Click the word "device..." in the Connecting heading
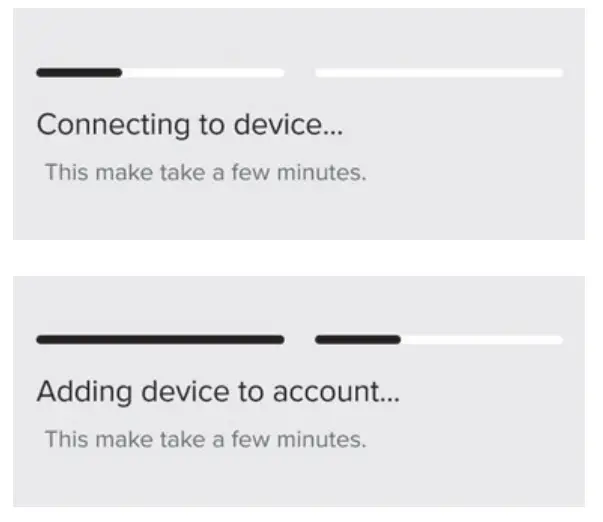Screen dimensions: 603x522 tap(288, 124)
